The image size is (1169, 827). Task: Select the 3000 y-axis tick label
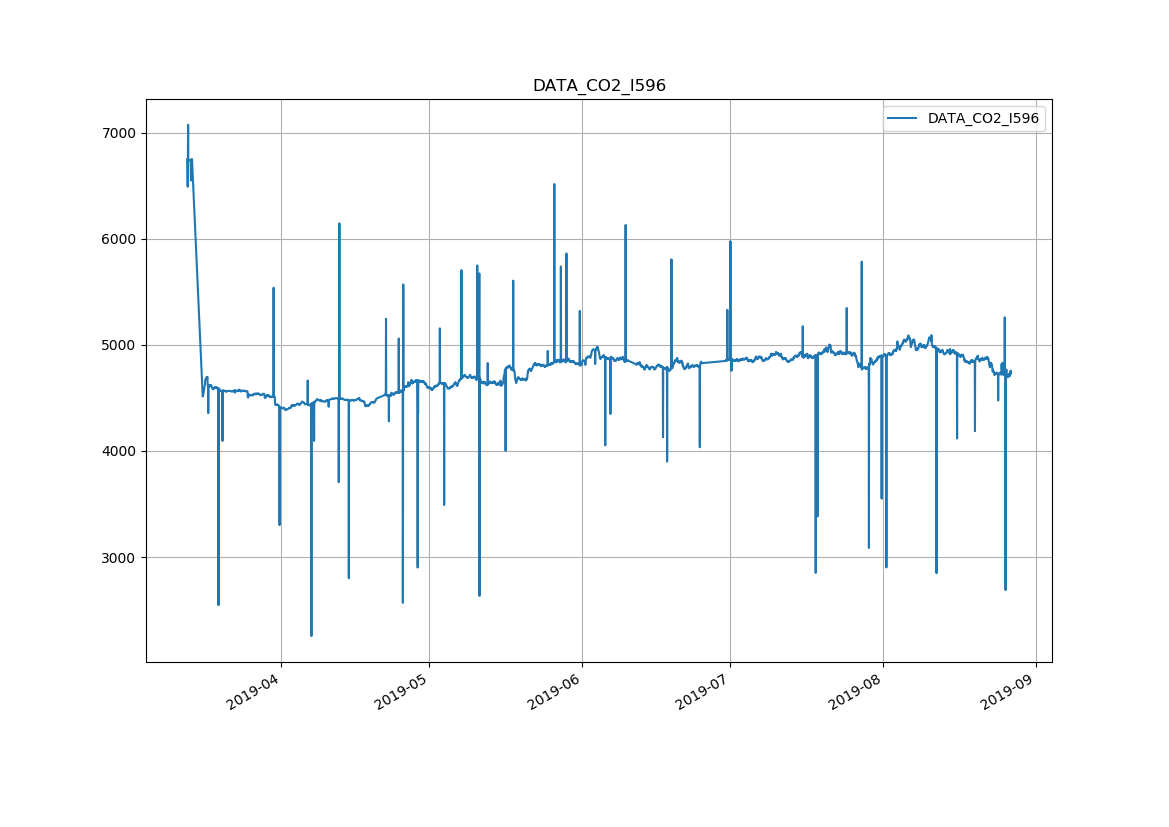click(x=120, y=558)
